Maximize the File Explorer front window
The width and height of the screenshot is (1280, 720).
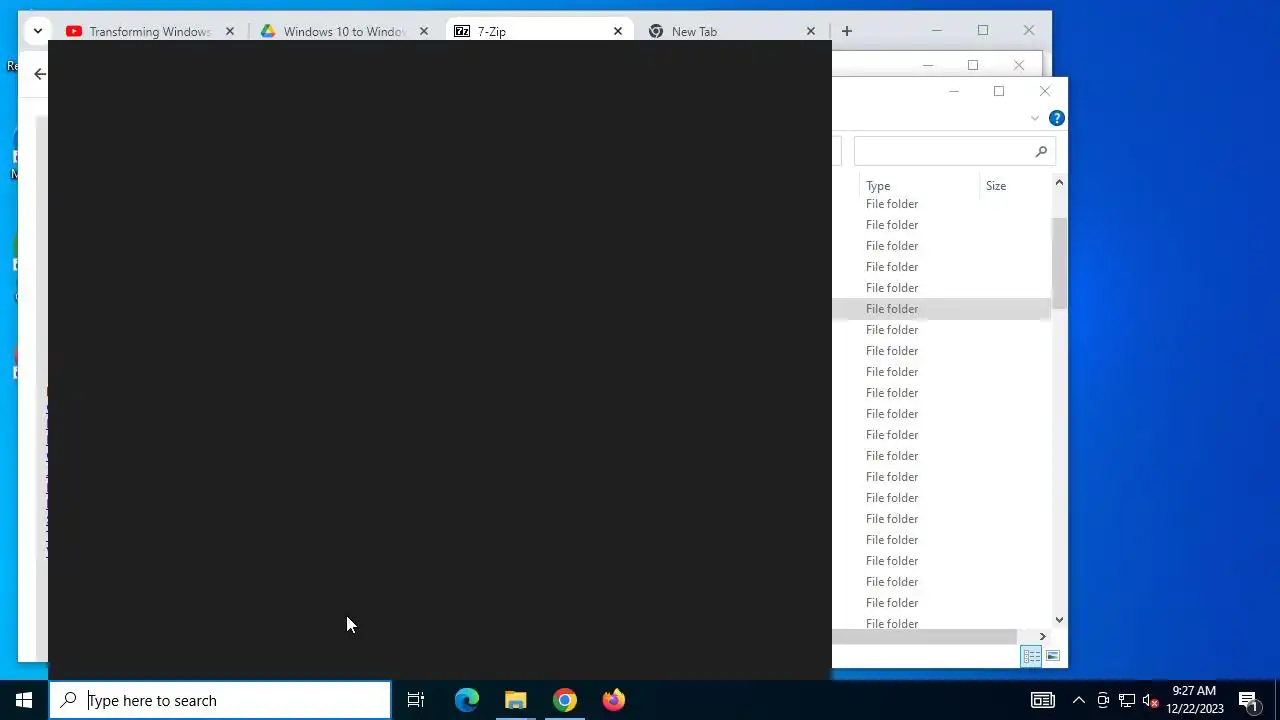click(x=999, y=91)
